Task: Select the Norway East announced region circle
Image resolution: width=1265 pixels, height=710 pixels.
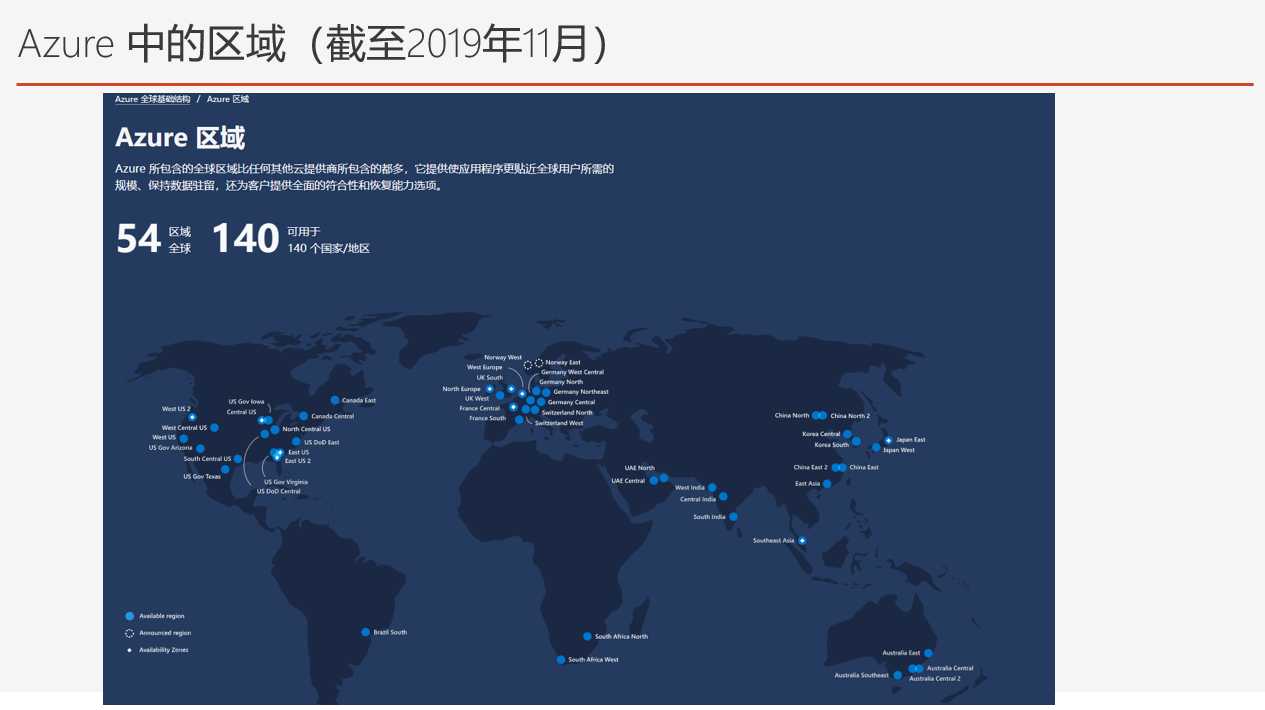Action: click(x=539, y=363)
